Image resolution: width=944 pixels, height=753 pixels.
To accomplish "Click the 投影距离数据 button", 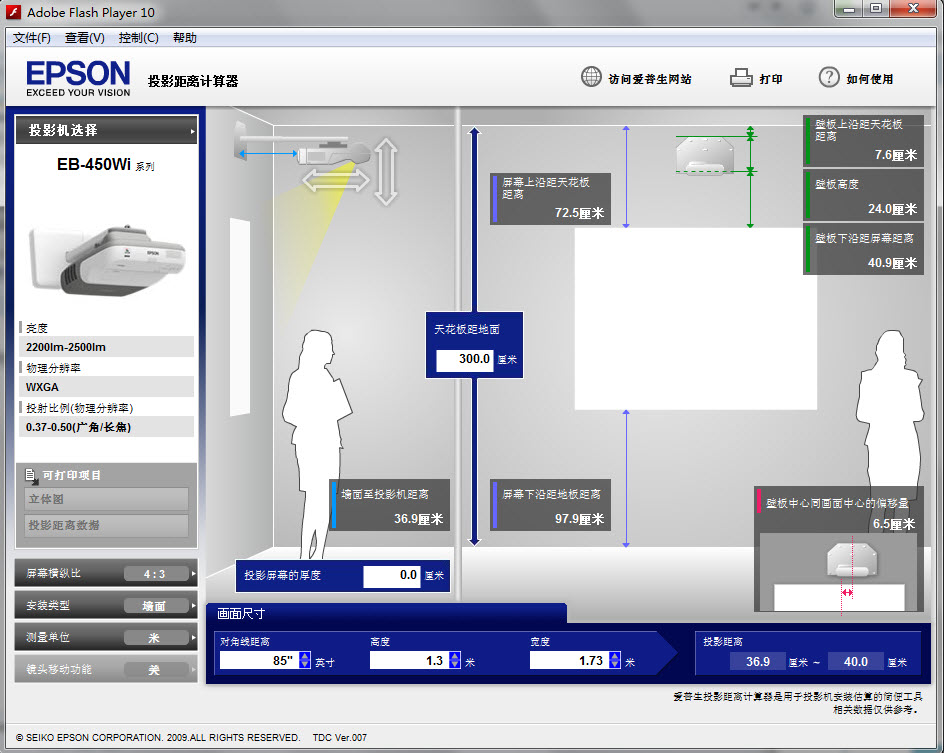I will click(106, 525).
